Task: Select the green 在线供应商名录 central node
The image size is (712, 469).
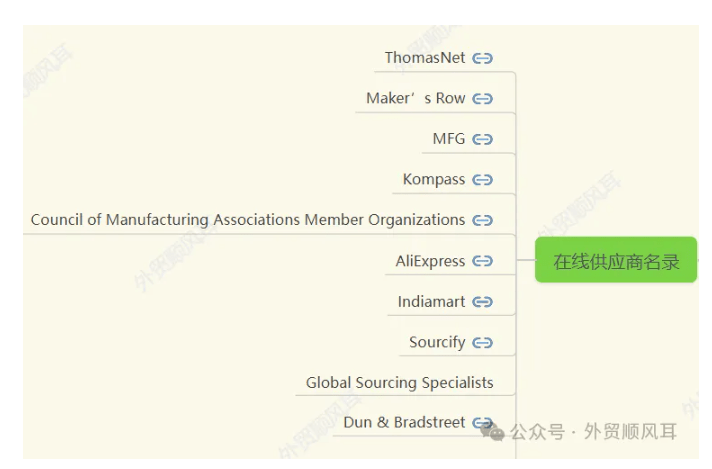Action: coord(616,260)
